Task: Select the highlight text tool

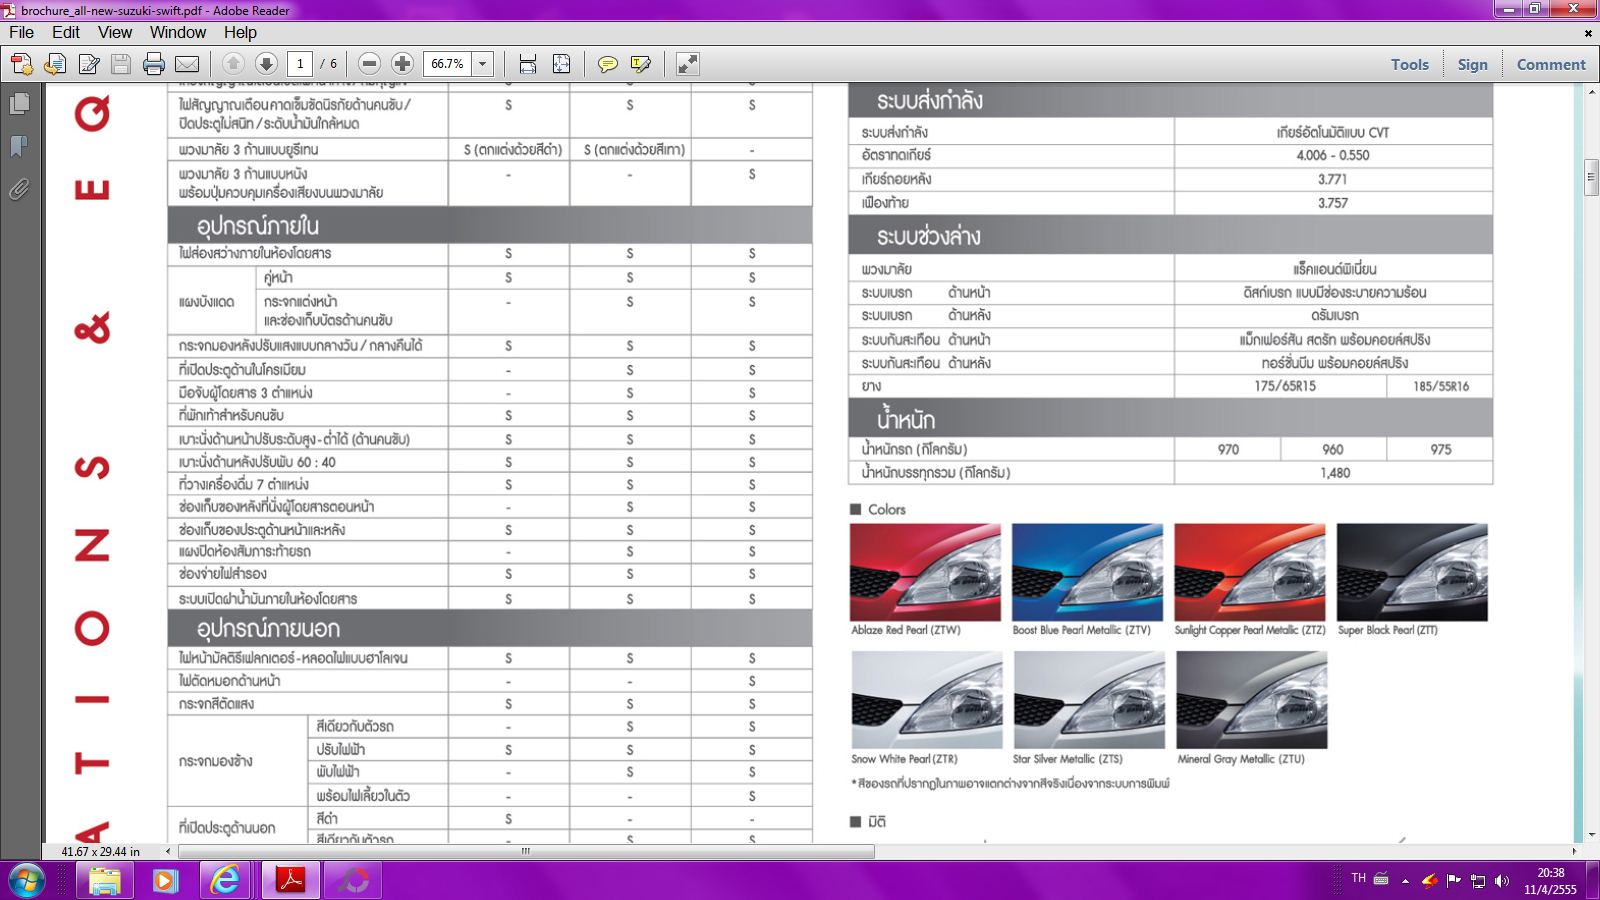Action: pos(641,64)
